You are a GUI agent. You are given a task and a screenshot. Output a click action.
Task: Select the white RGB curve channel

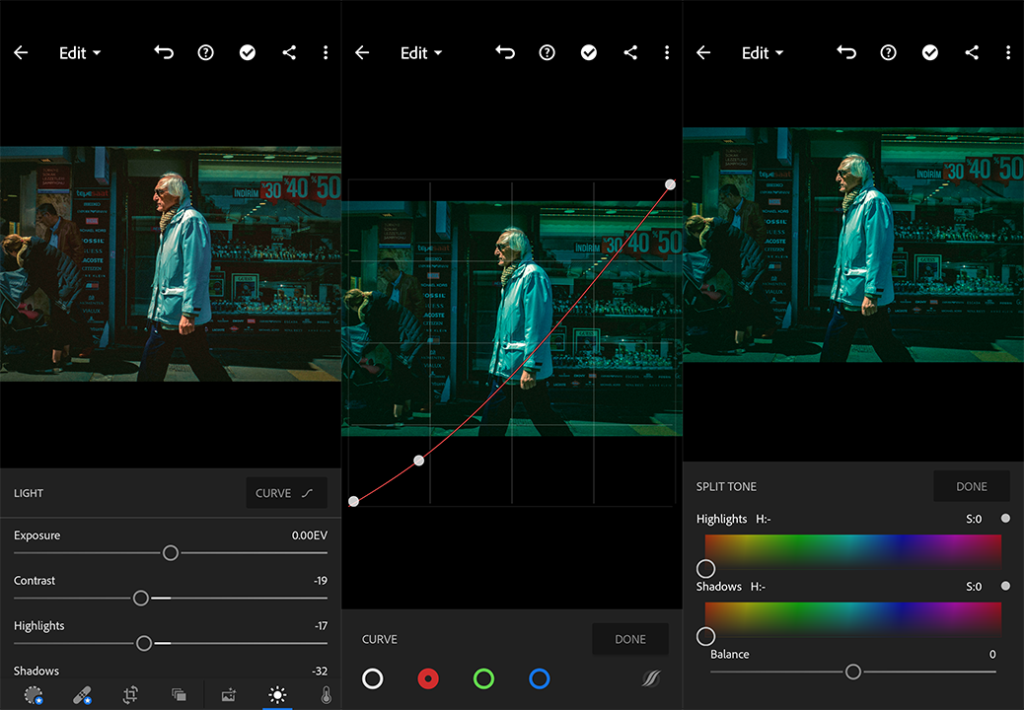click(372, 679)
